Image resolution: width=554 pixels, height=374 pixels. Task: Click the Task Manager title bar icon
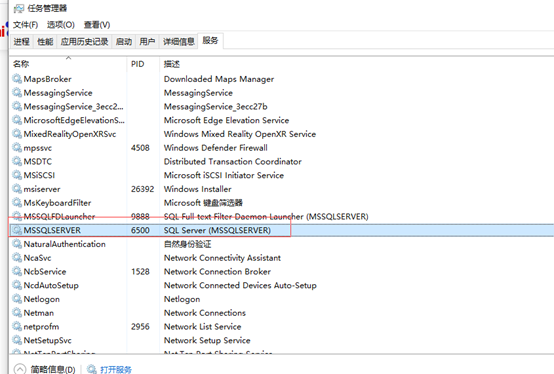(x=19, y=9)
